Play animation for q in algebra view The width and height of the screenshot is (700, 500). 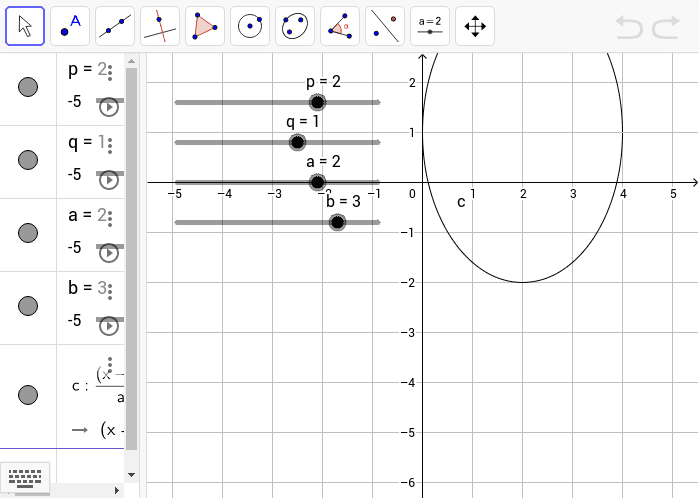(x=108, y=180)
